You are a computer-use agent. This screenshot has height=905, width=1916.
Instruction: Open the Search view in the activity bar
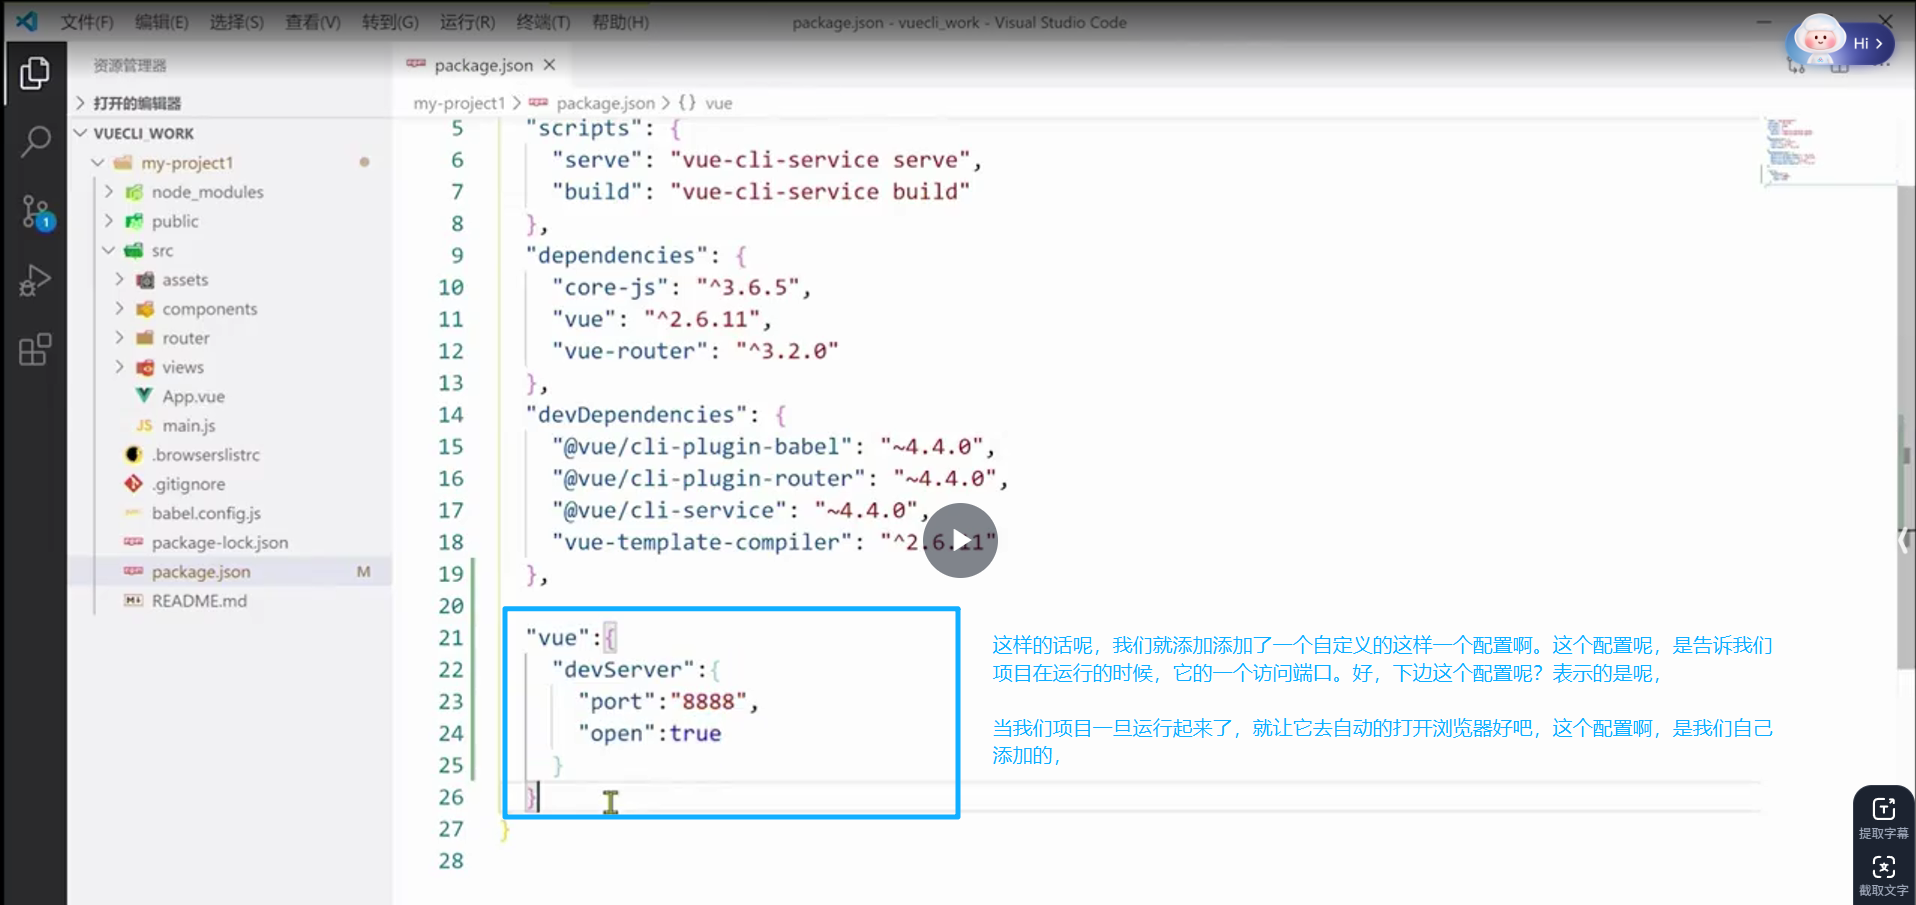click(x=35, y=141)
